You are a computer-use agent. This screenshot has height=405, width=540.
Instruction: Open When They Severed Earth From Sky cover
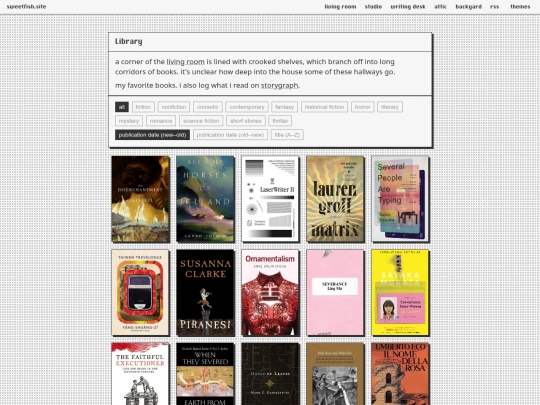(x=205, y=374)
